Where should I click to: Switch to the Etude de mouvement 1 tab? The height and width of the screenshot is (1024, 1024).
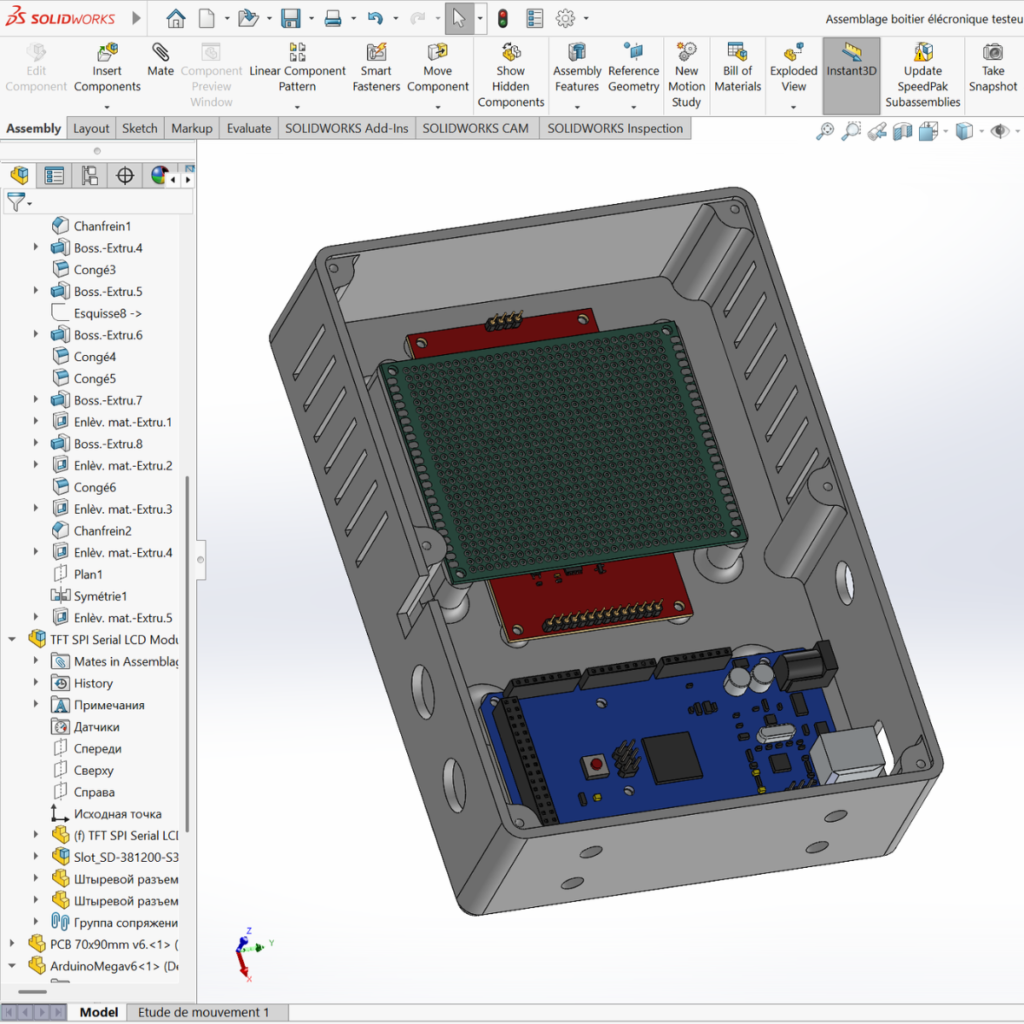tap(203, 1012)
